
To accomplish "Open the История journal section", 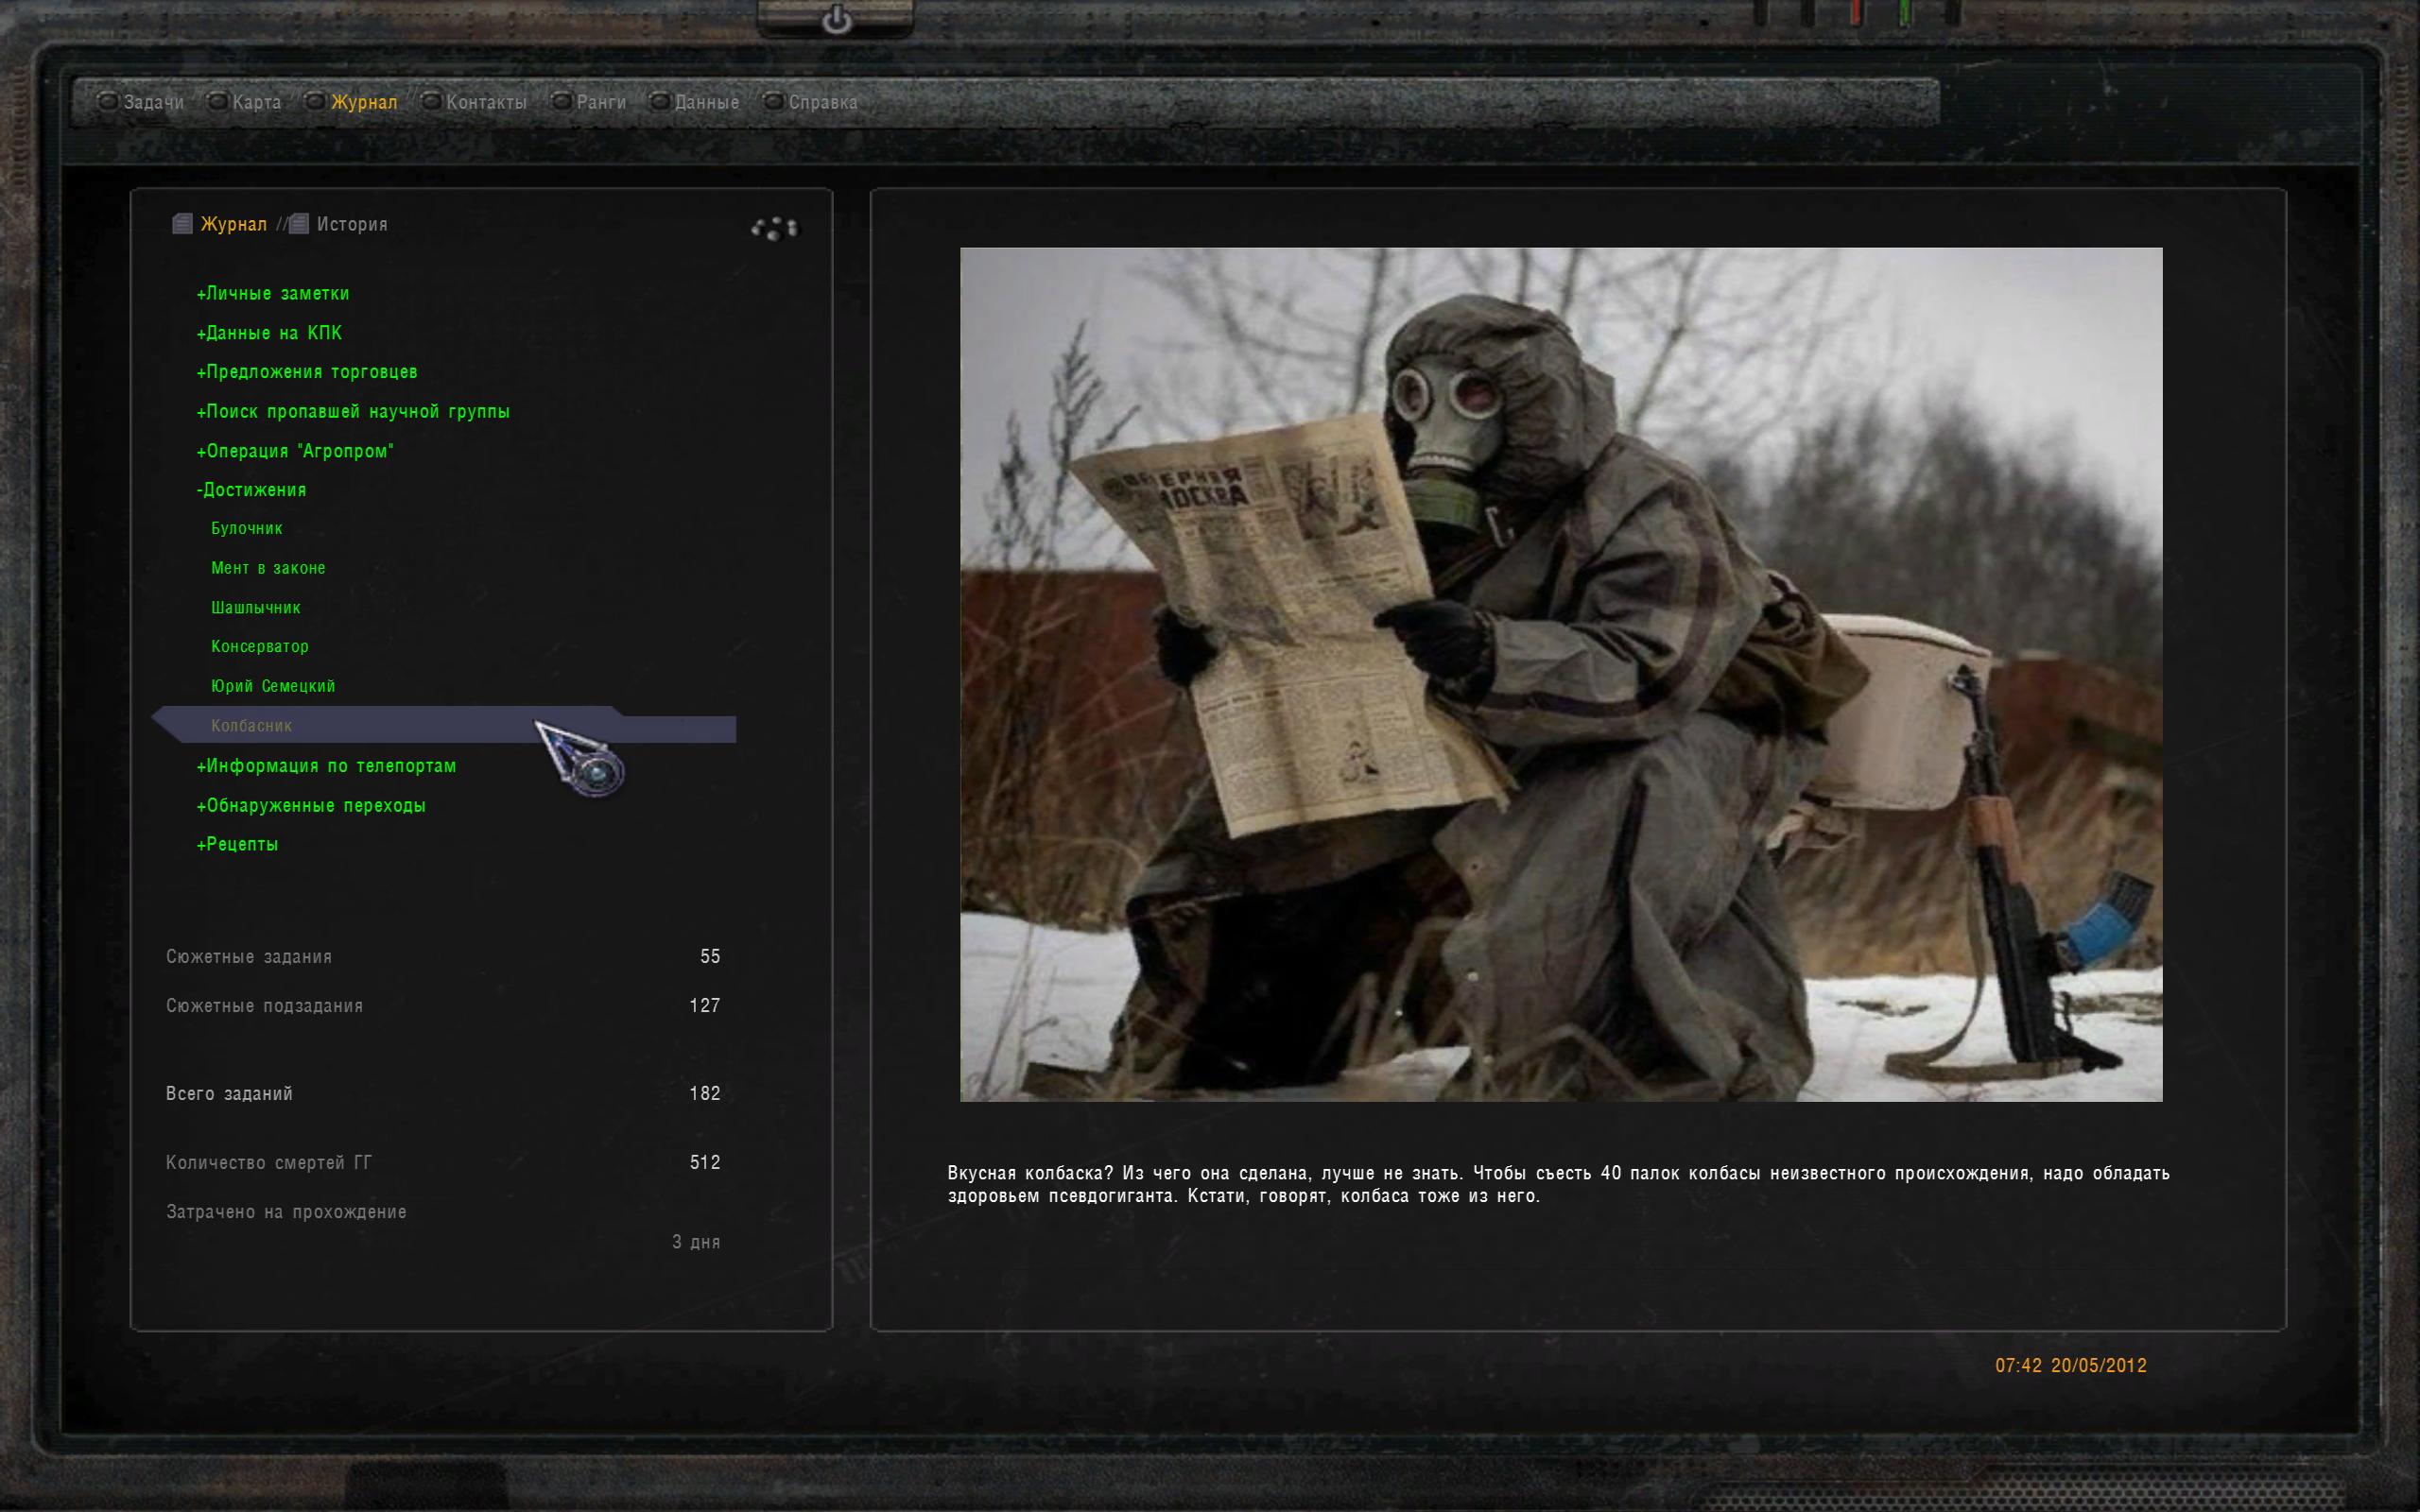I will 351,224.
